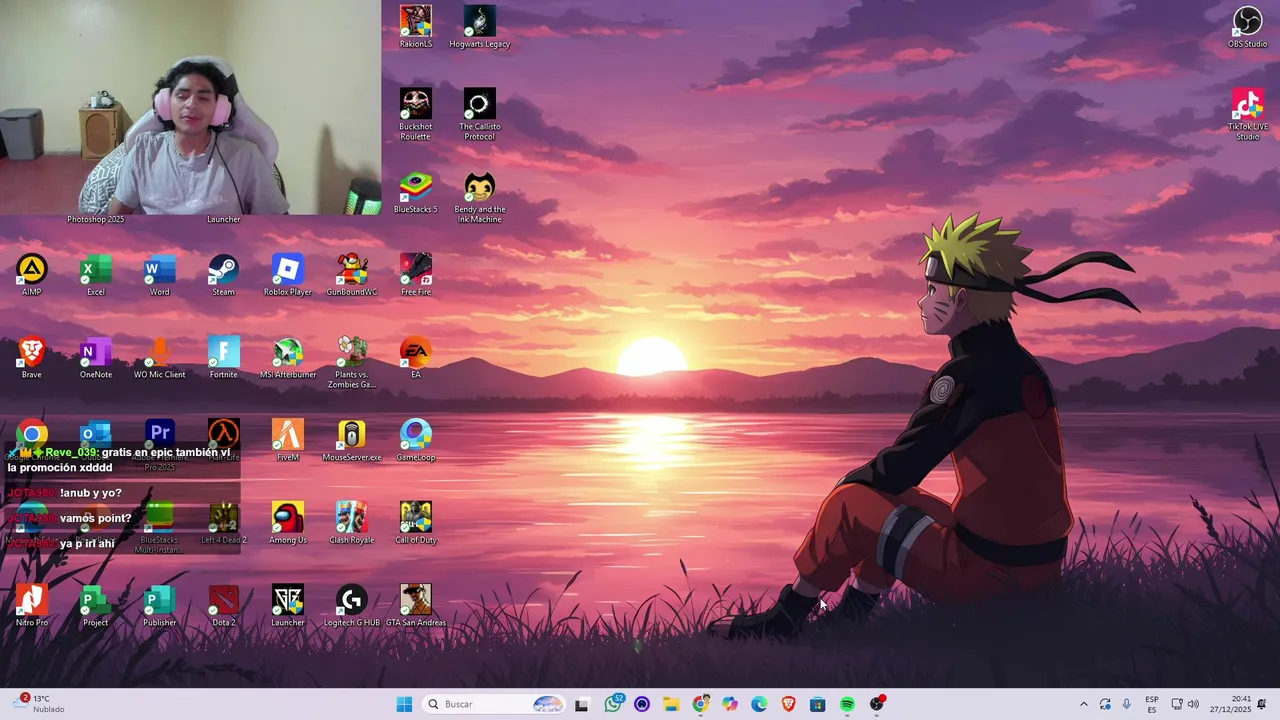The image size is (1280, 720).
Task: Select the Logitech G HUB icon
Action: tap(352, 607)
